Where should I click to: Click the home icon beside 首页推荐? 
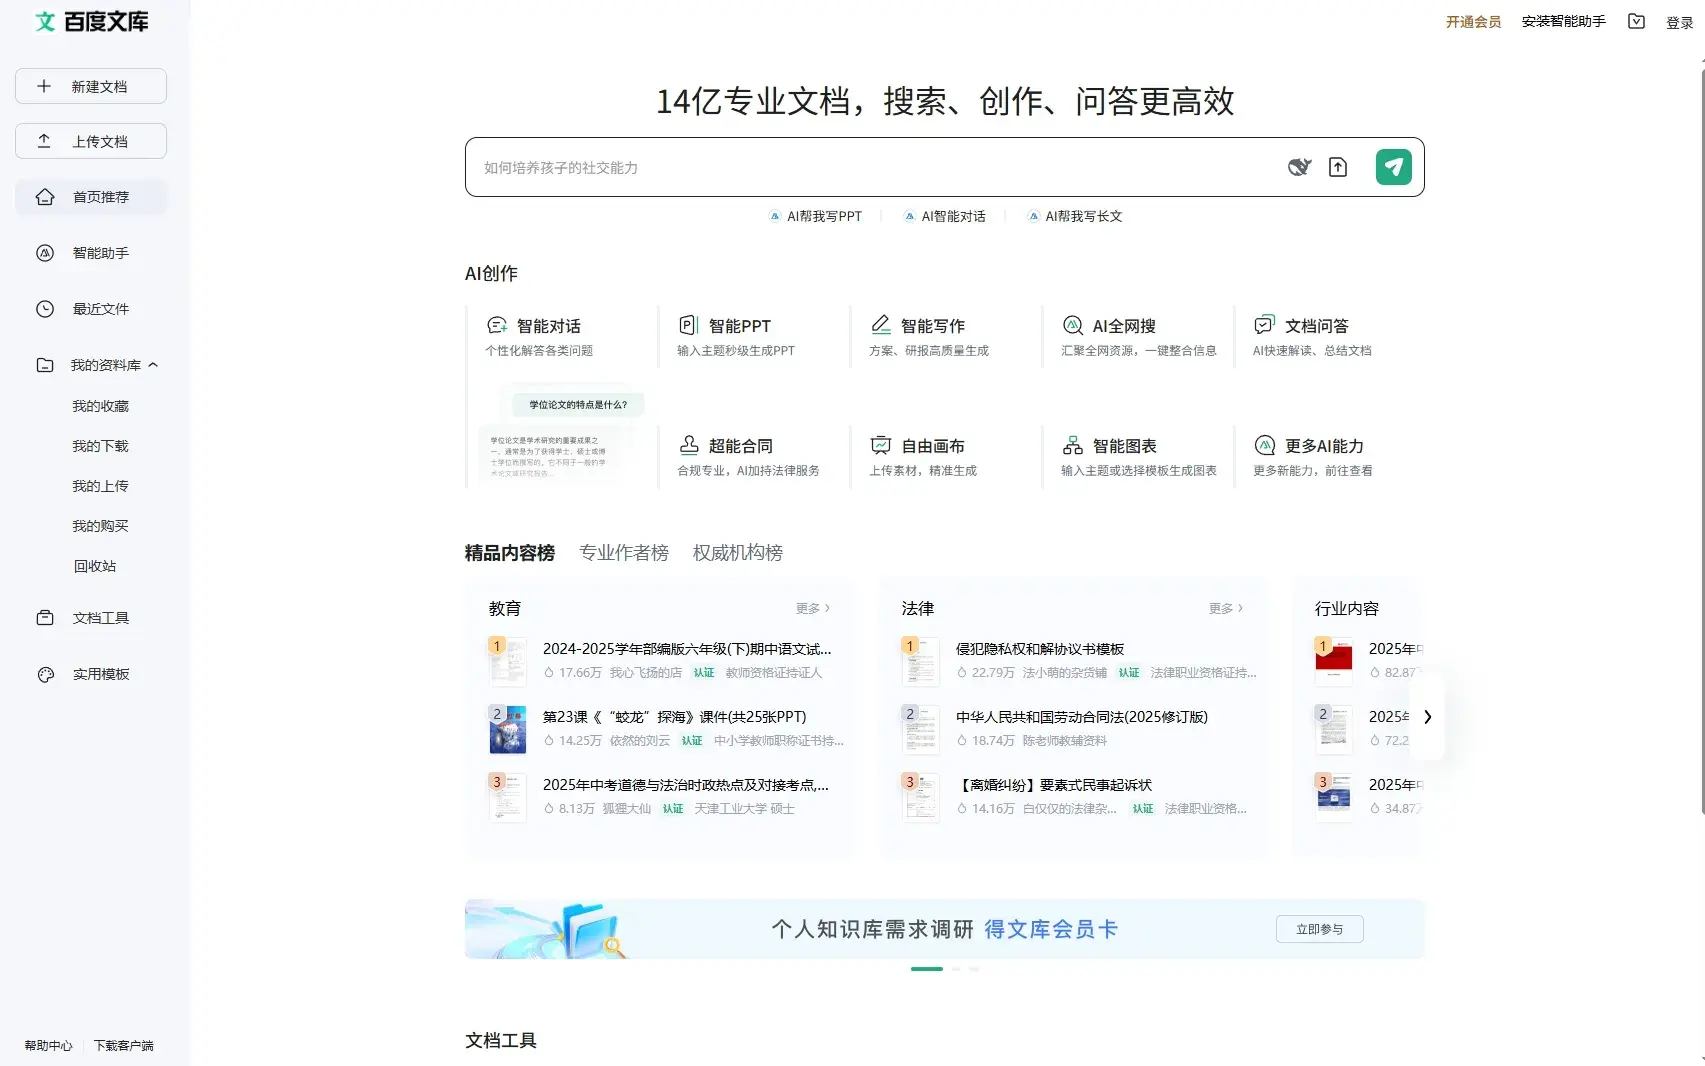(45, 197)
